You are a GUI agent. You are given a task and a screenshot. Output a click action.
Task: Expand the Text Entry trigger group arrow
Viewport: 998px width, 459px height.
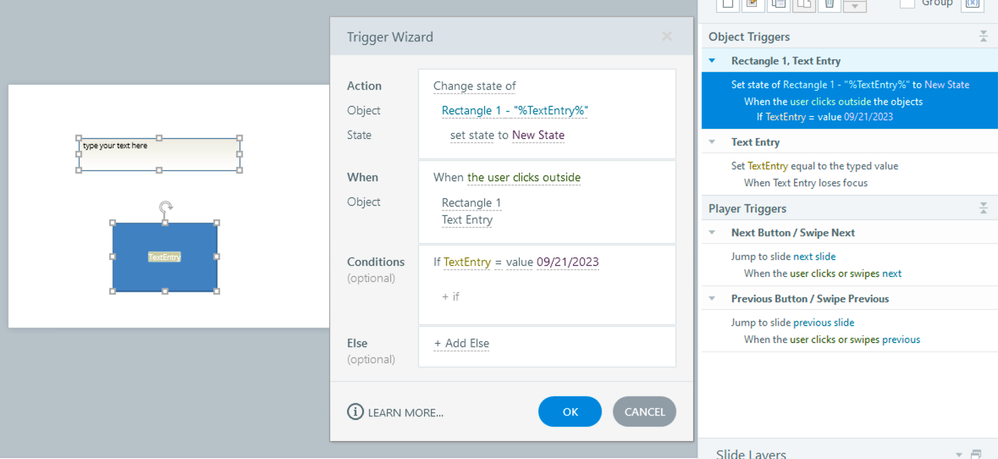click(x=712, y=142)
